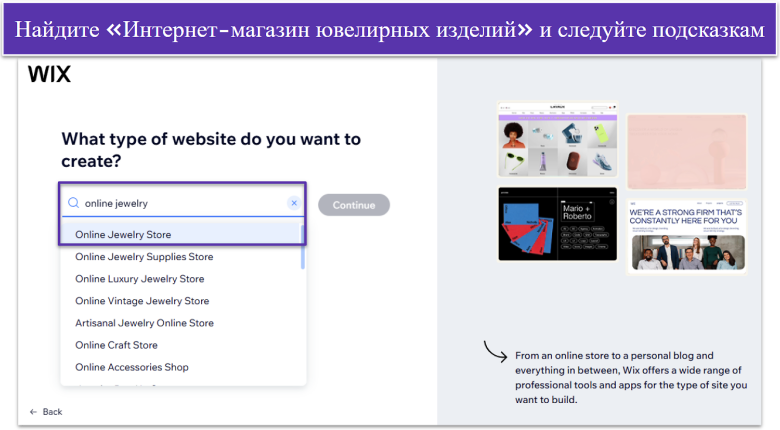Screen dimensions: 780x430
Task: Select Online Jewelry Store suggestion
Action: (x=182, y=234)
